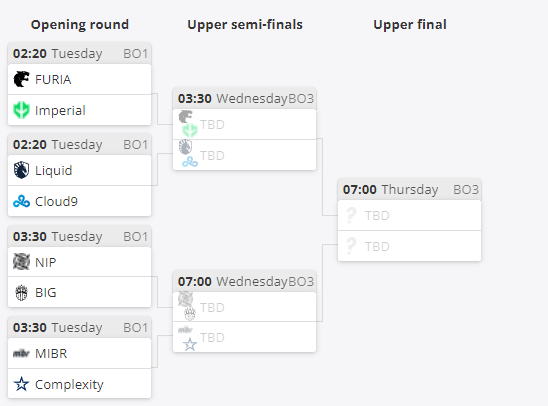
Task: Open the 03:30 Tuesday NIP match header
Action: pyautogui.click(x=80, y=237)
